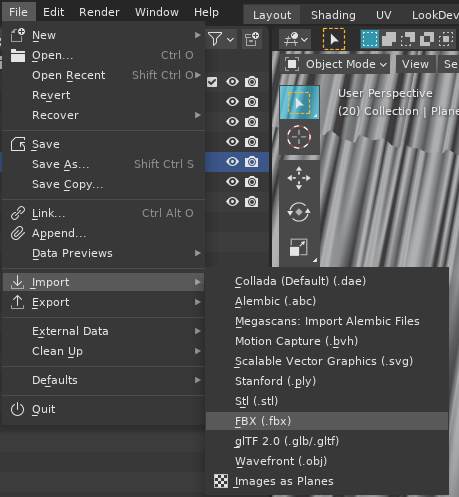The height and width of the screenshot is (497, 459).
Task: Activate the Select Box tool
Action: [x=299, y=103]
